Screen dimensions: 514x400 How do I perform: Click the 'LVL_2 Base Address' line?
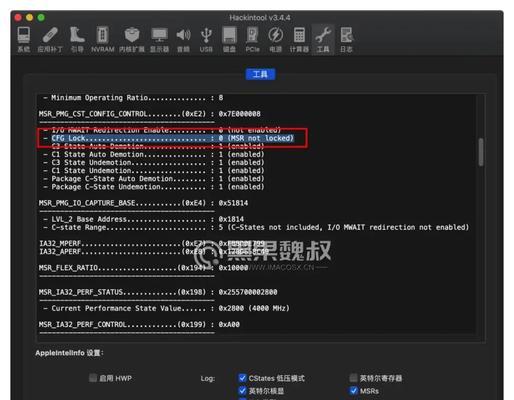pyautogui.click(x=143, y=219)
